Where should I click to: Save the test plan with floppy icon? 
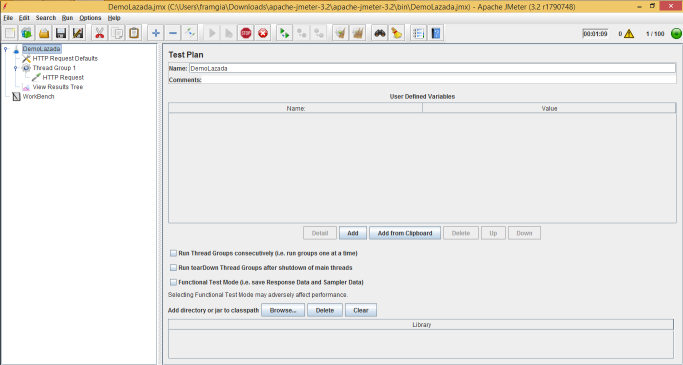click(61, 33)
